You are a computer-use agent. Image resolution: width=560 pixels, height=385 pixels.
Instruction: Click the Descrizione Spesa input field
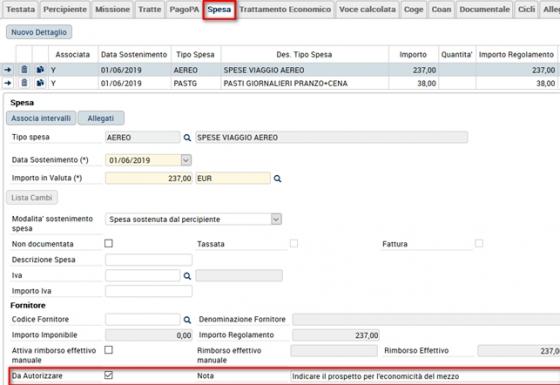tap(149, 260)
